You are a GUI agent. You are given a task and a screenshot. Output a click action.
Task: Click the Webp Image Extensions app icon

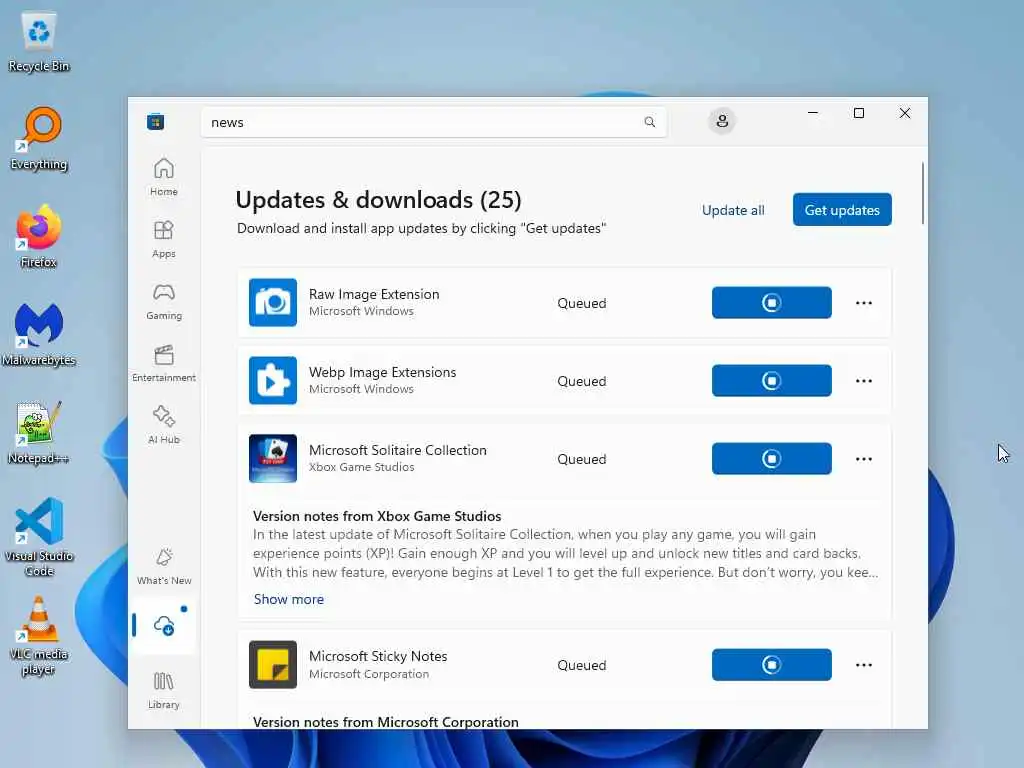(273, 381)
